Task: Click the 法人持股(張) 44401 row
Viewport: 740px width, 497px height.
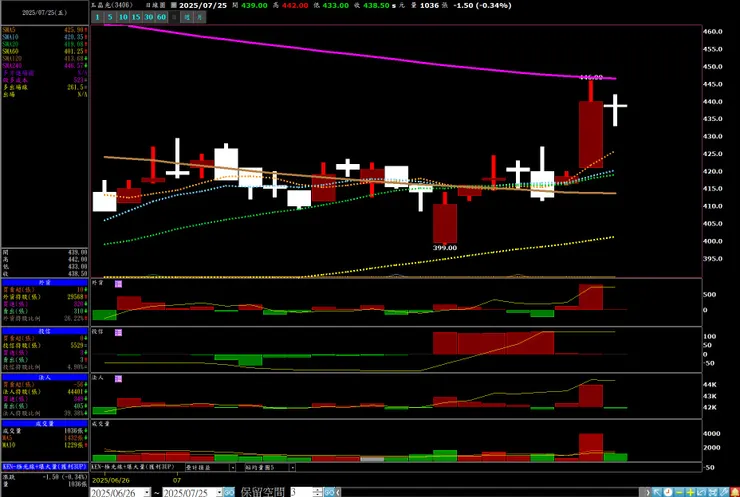Action: [x=44, y=392]
